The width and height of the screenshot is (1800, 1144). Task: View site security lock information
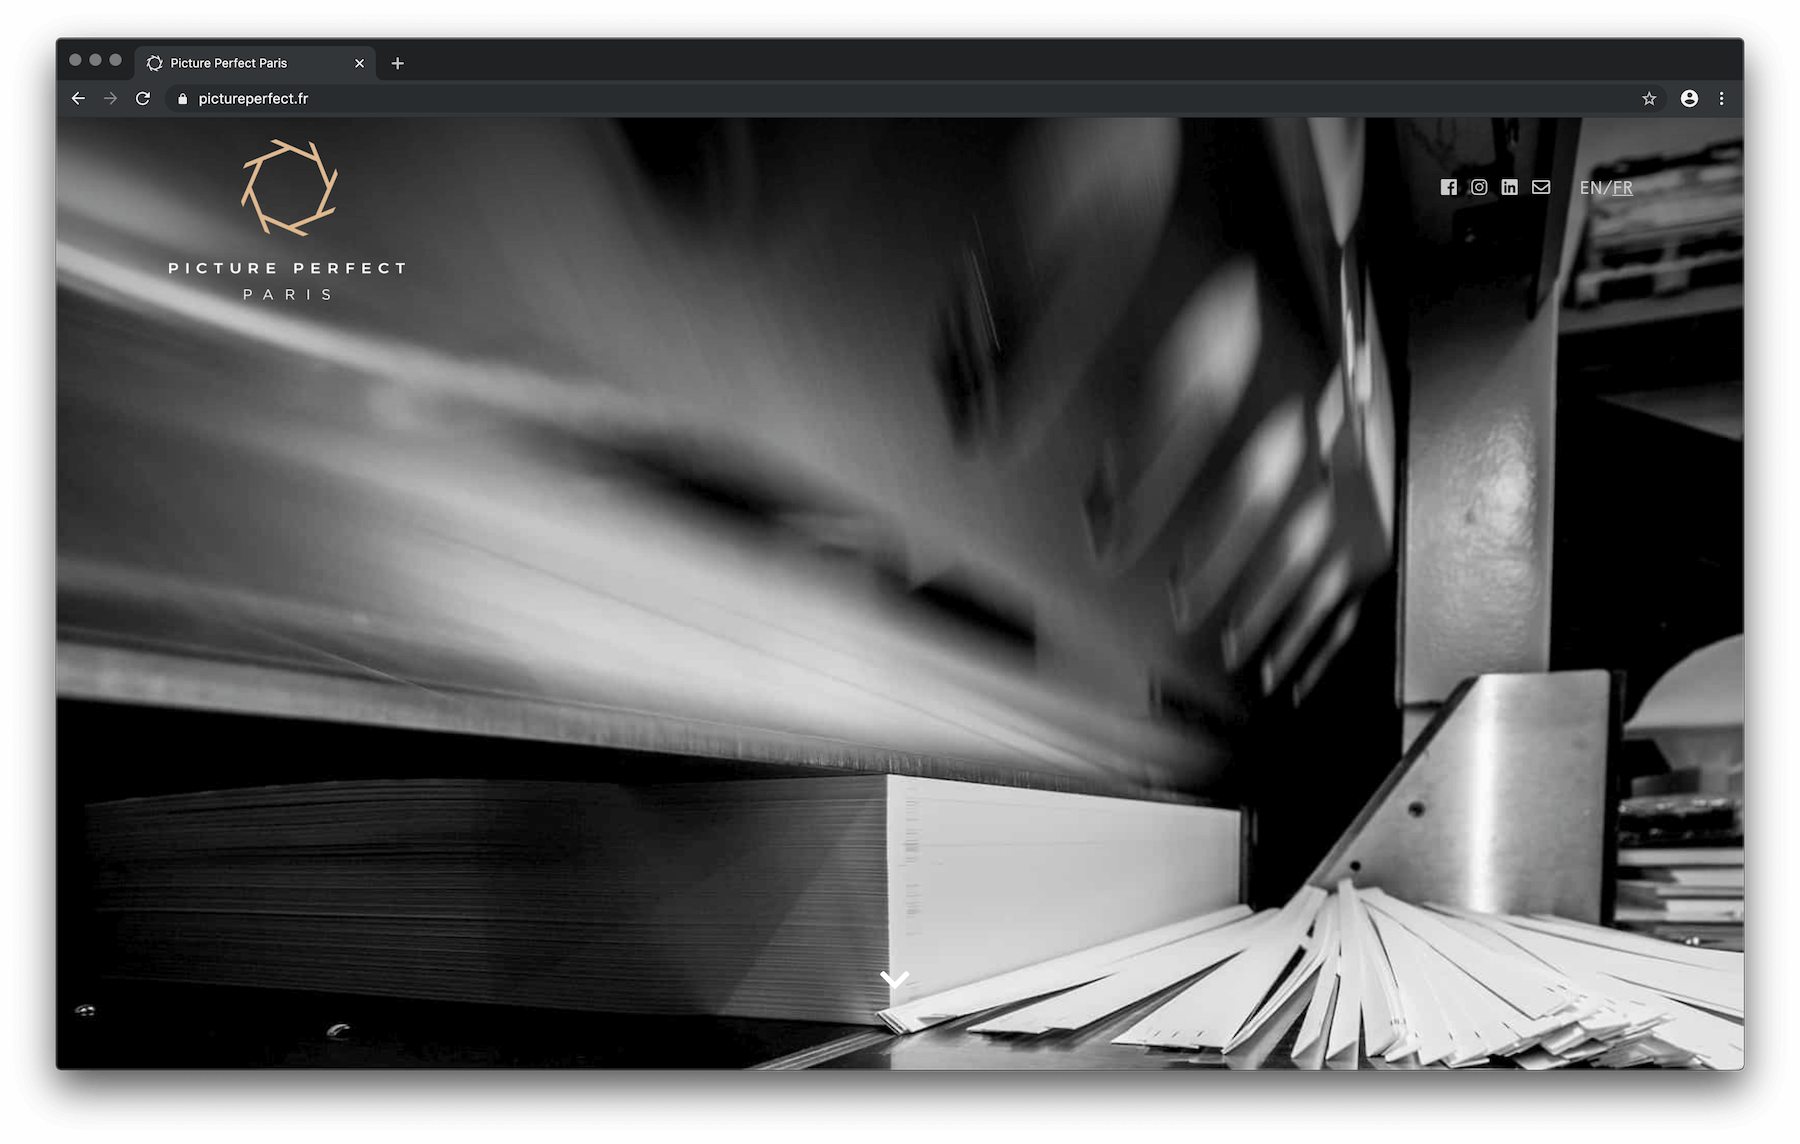182,98
